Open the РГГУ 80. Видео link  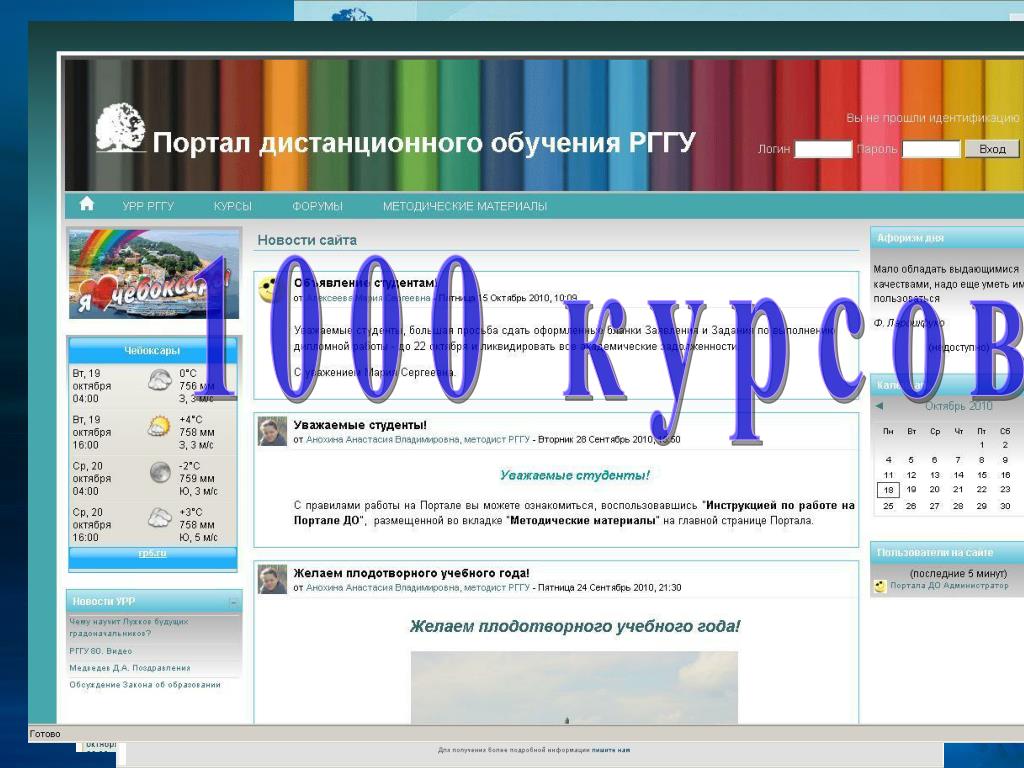pos(101,651)
